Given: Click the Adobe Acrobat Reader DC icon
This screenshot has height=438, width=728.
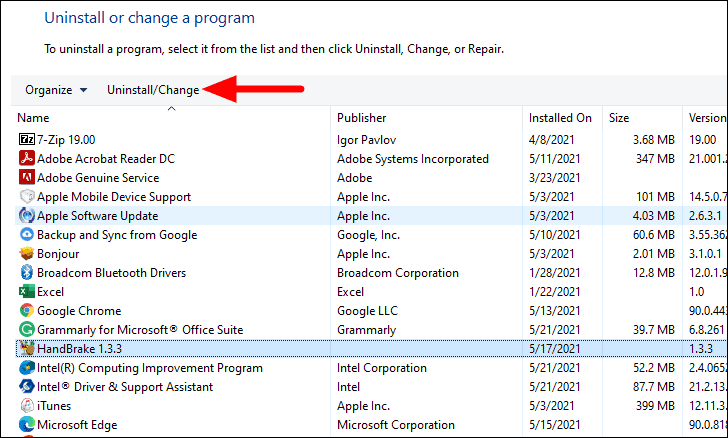Looking at the screenshot, I should click(26, 158).
